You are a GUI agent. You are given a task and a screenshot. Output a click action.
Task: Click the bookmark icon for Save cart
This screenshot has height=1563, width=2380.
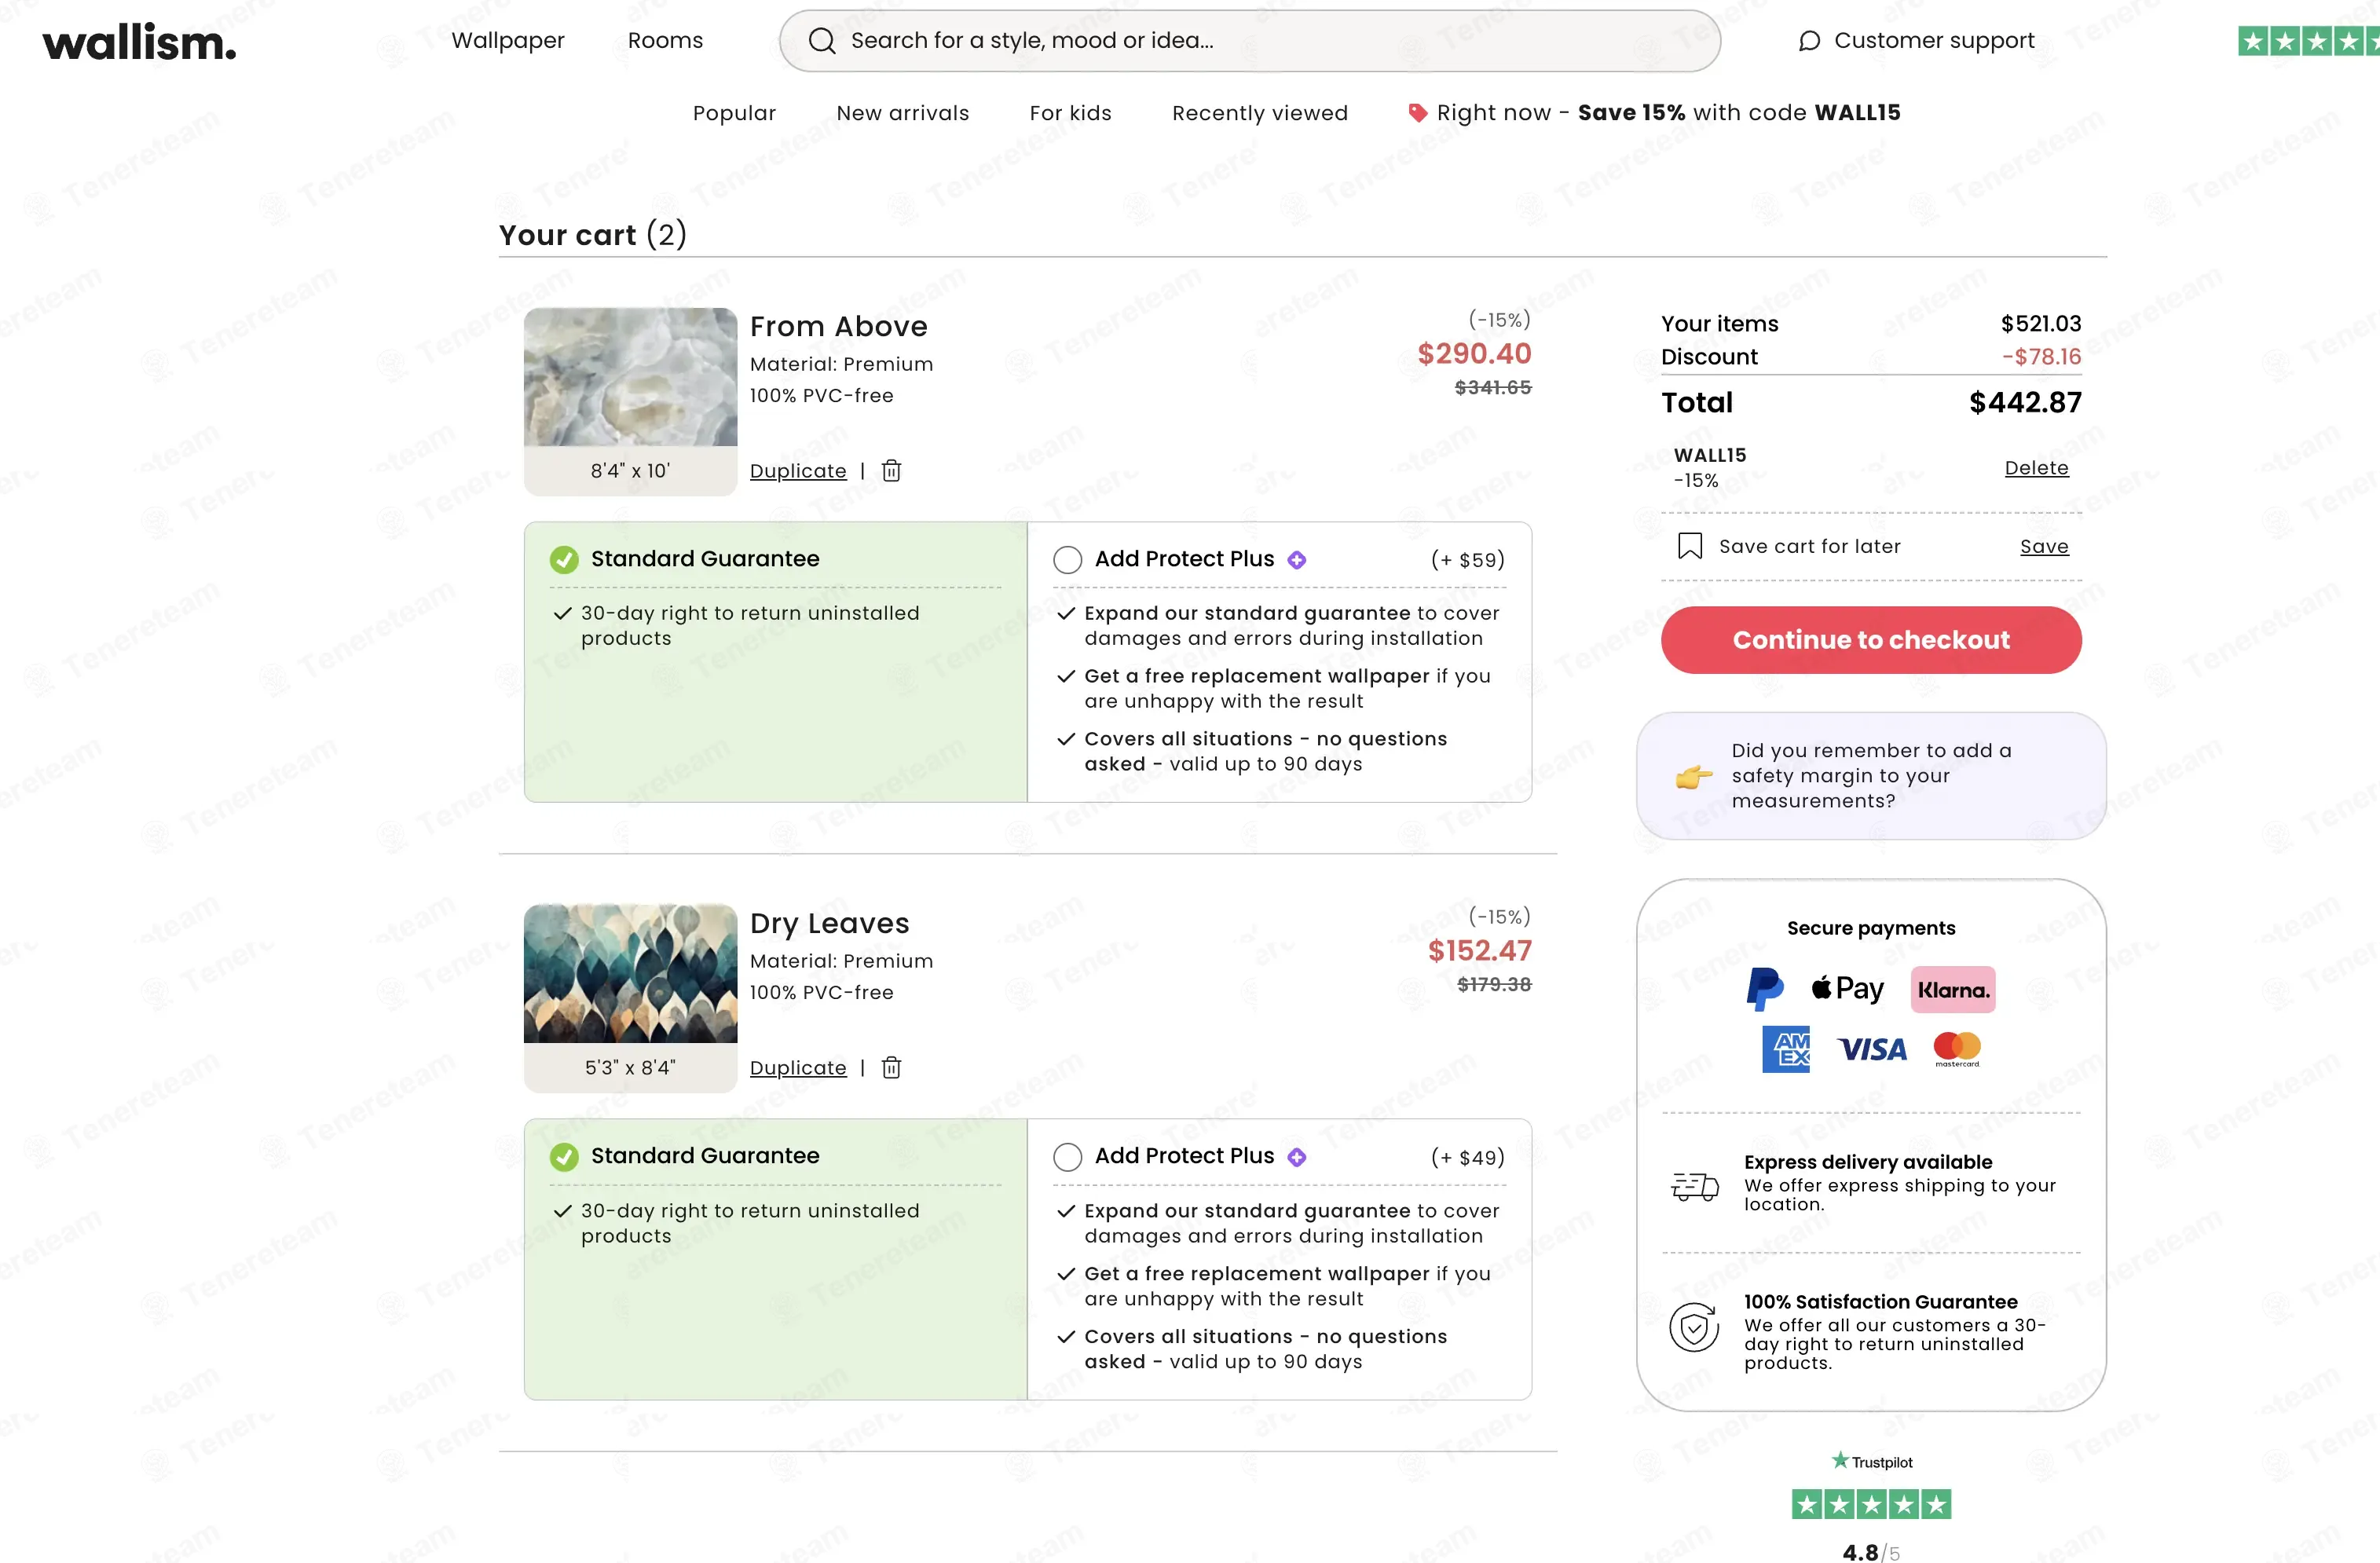[x=1690, y=546]
